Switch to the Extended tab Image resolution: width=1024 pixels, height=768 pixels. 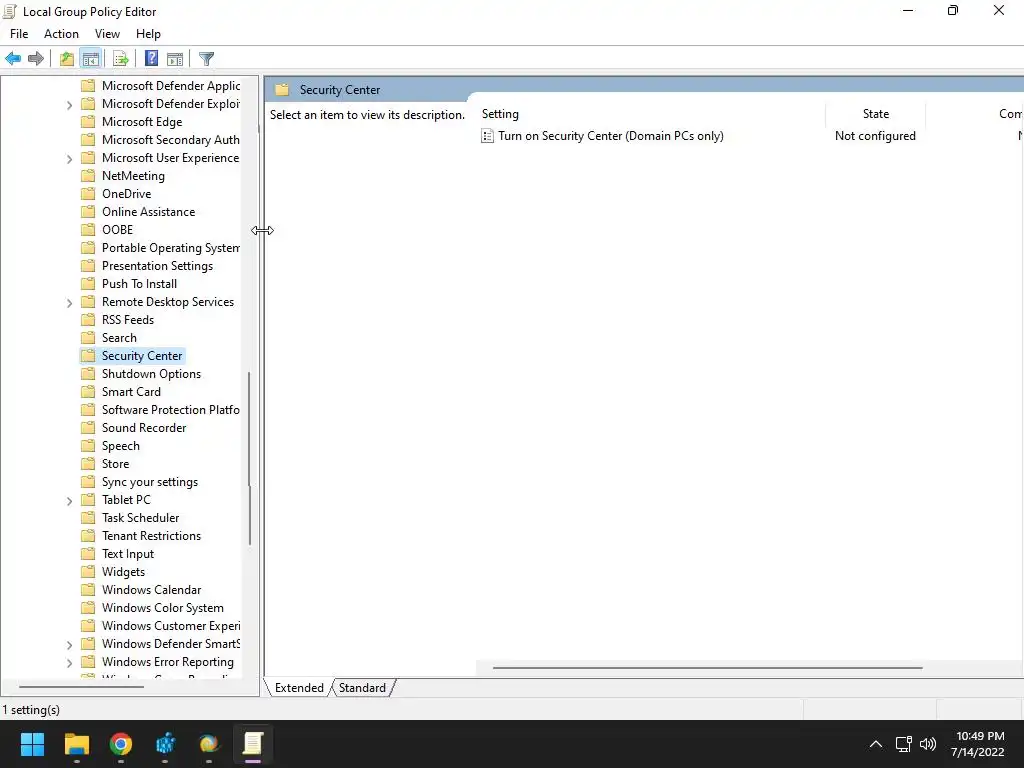click(299, 688)
